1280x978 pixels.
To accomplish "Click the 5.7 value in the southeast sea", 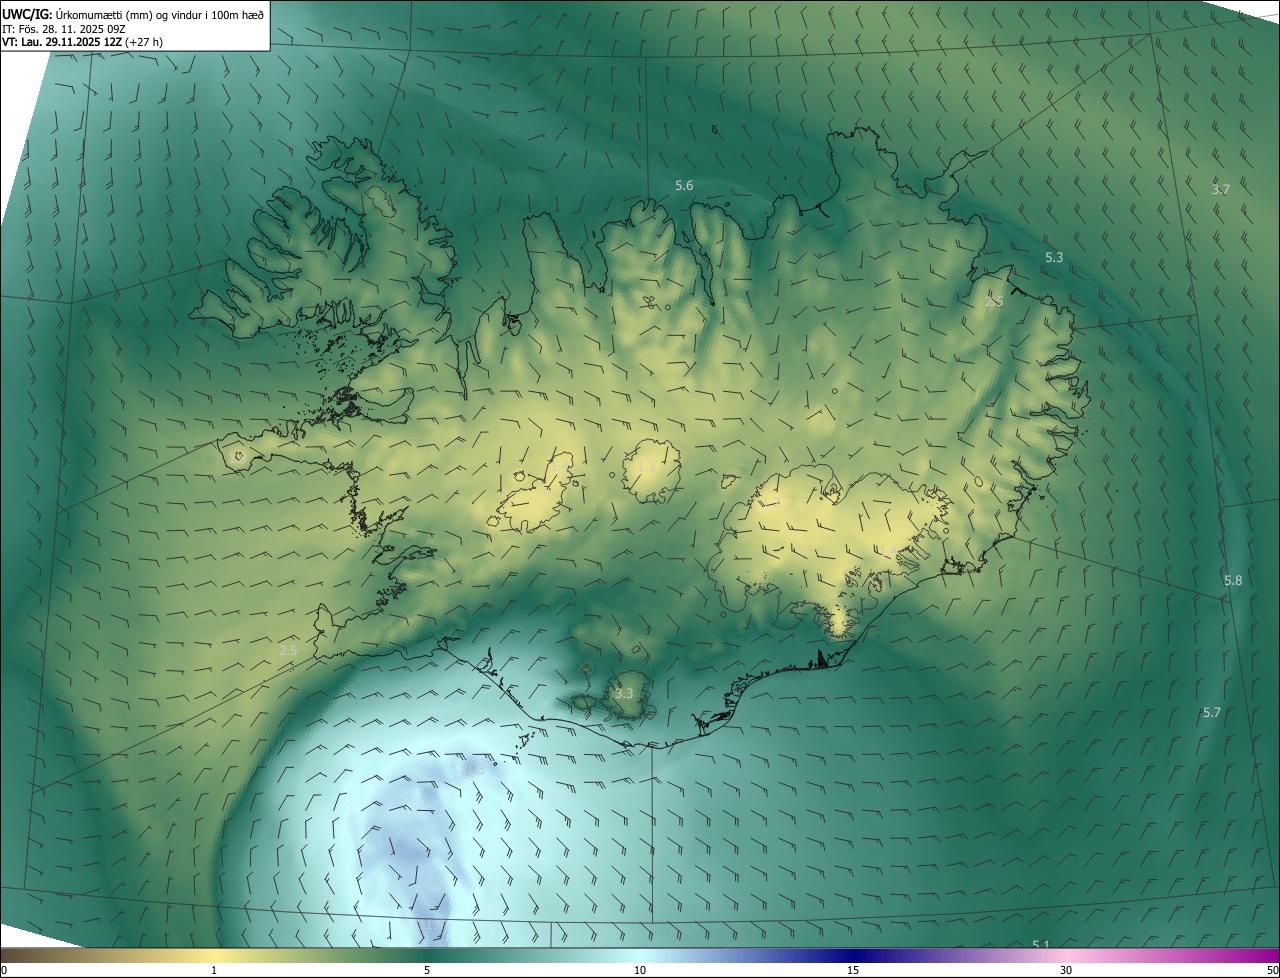I will 1212,712.
